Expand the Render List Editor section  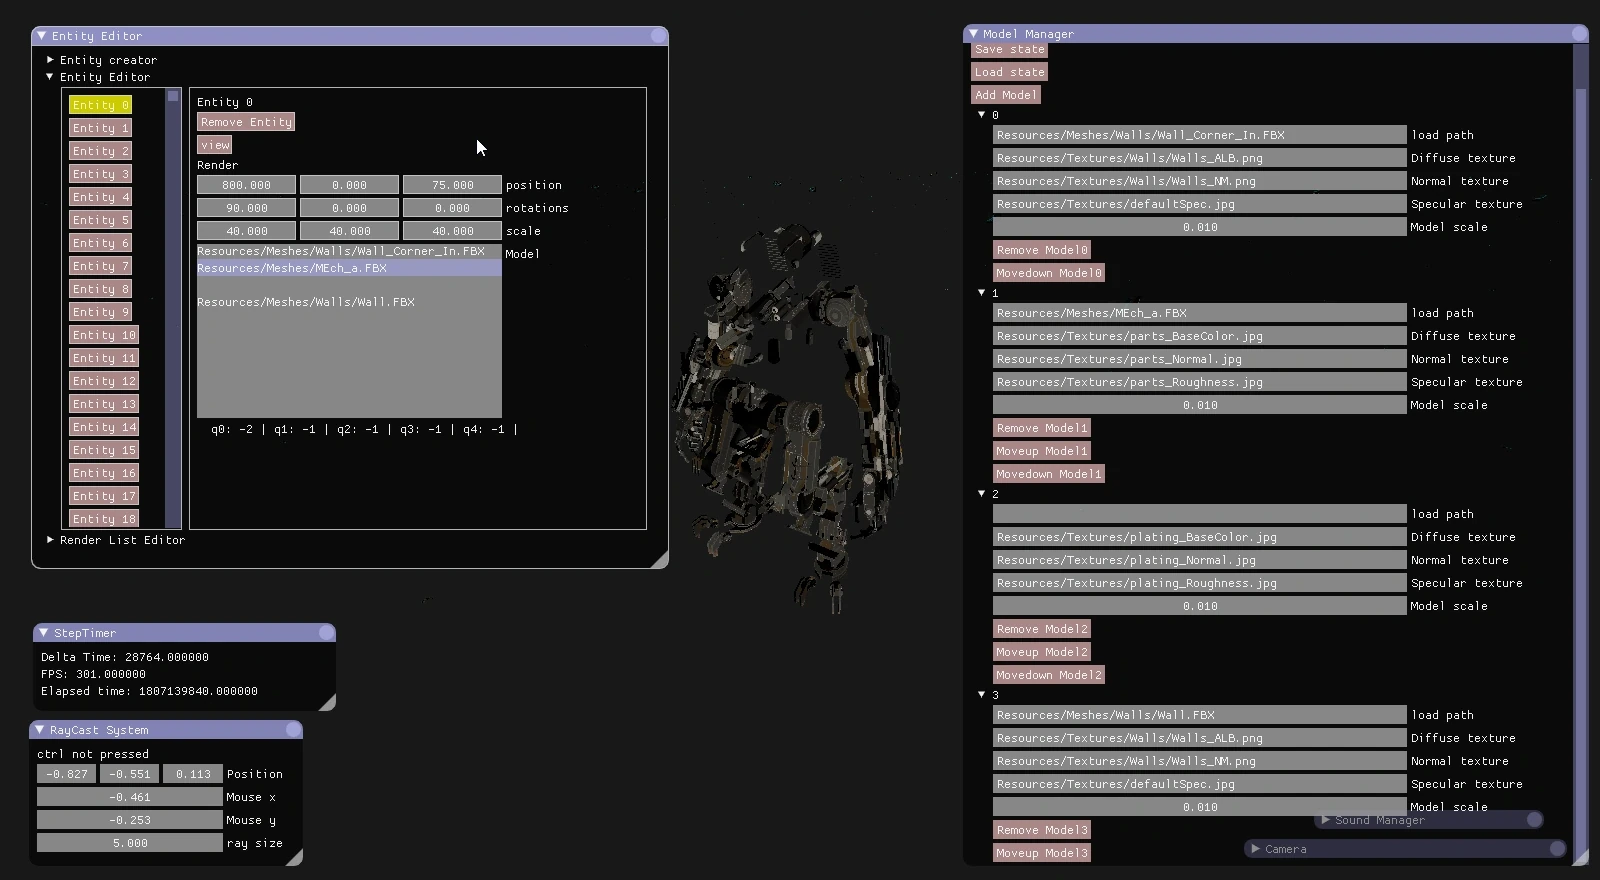[51, 540]
